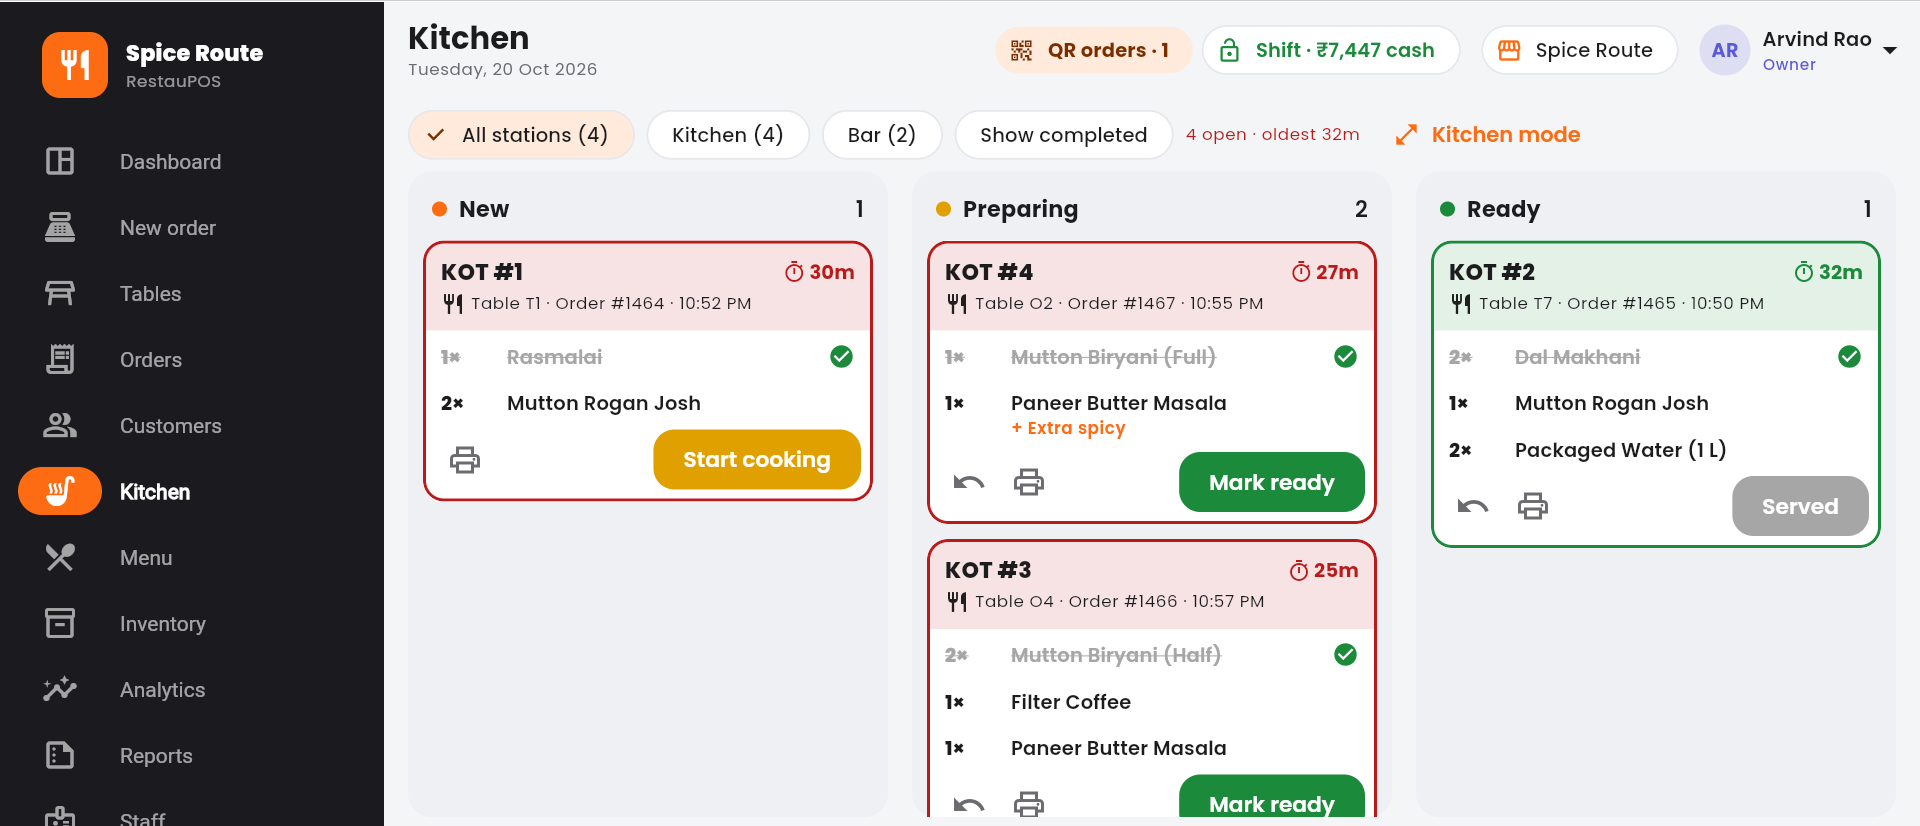Open the Reports document icon
The height and width of the screenshot is (826, 1920).
coord(60,755)
